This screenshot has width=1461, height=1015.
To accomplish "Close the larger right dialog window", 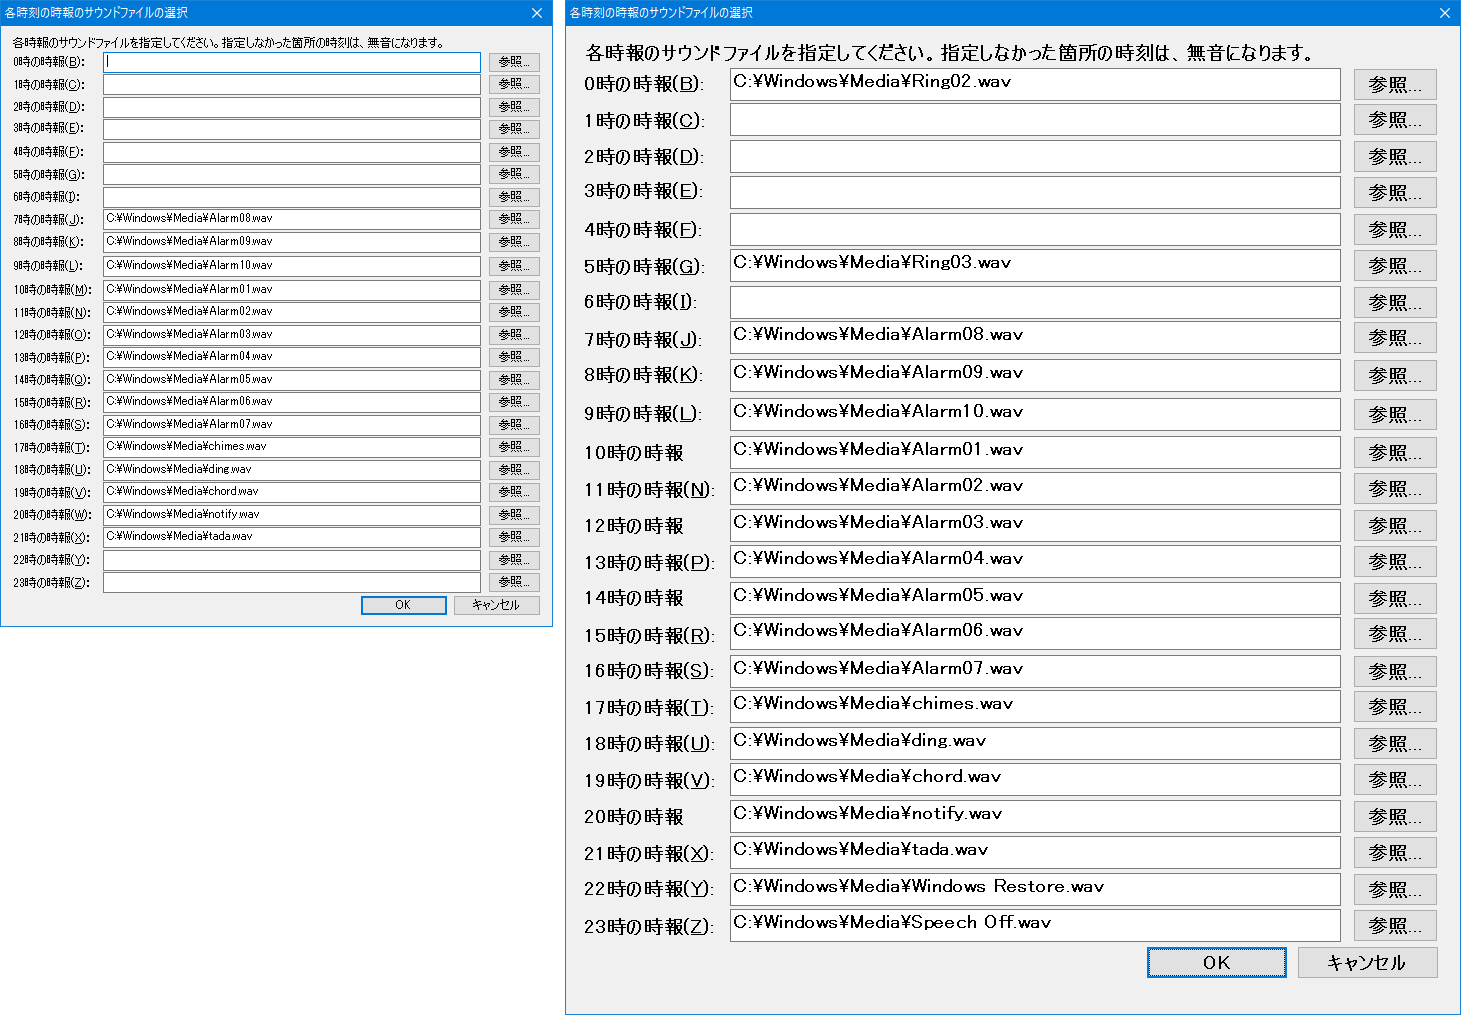I will coord(1445,13).
